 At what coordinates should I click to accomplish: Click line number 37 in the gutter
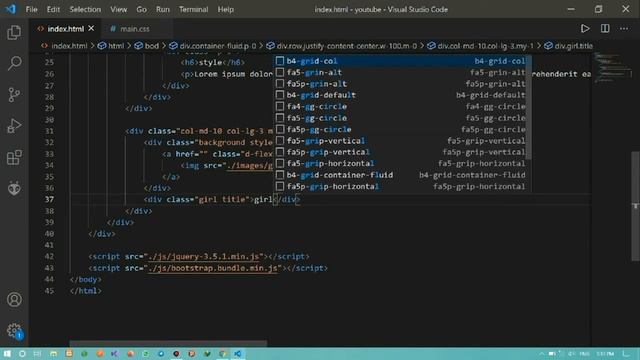[49, 200]
